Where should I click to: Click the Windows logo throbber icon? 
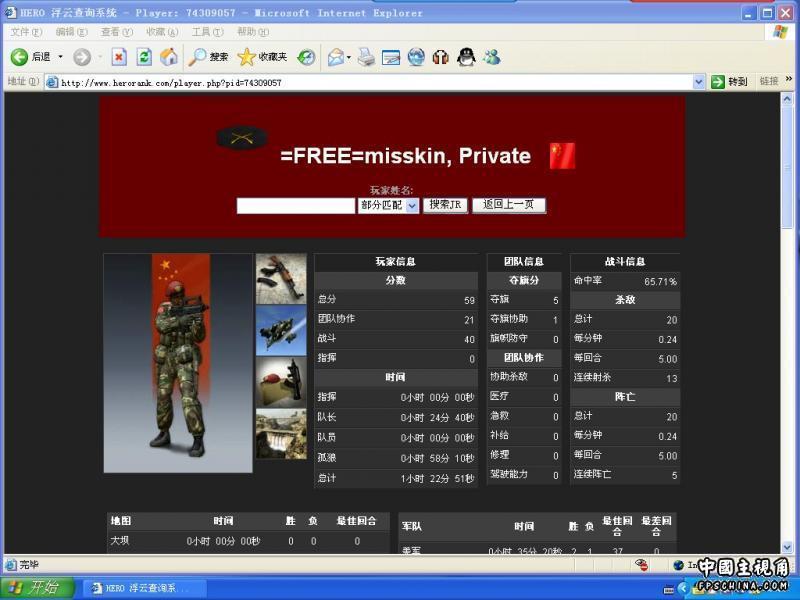(780, 32)
